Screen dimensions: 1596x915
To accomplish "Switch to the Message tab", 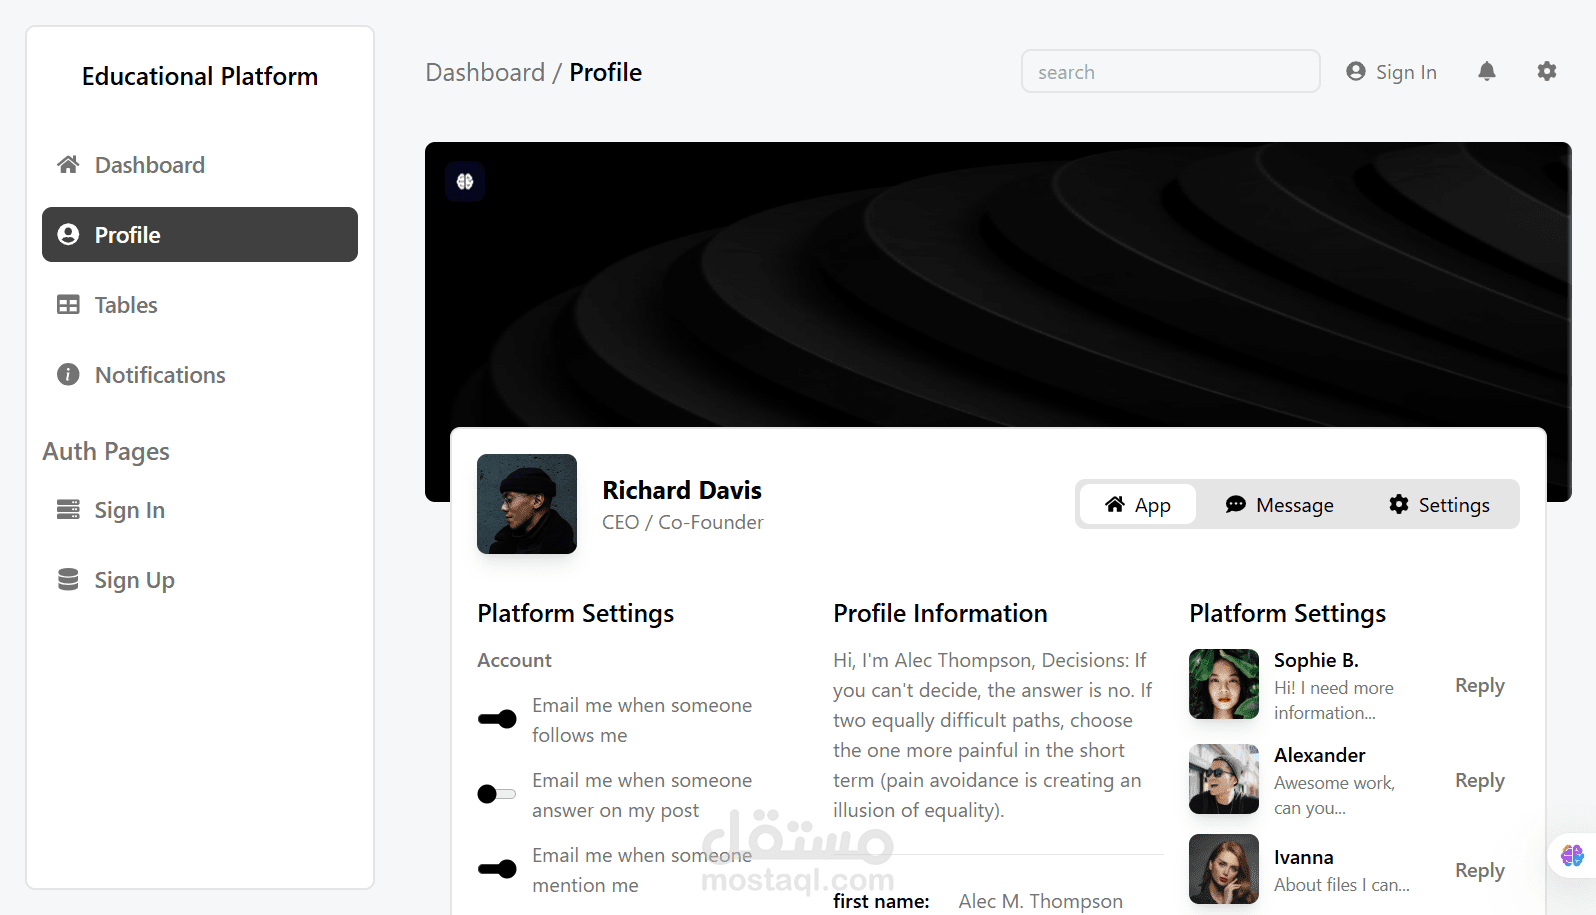I will tap(1280, 505).
